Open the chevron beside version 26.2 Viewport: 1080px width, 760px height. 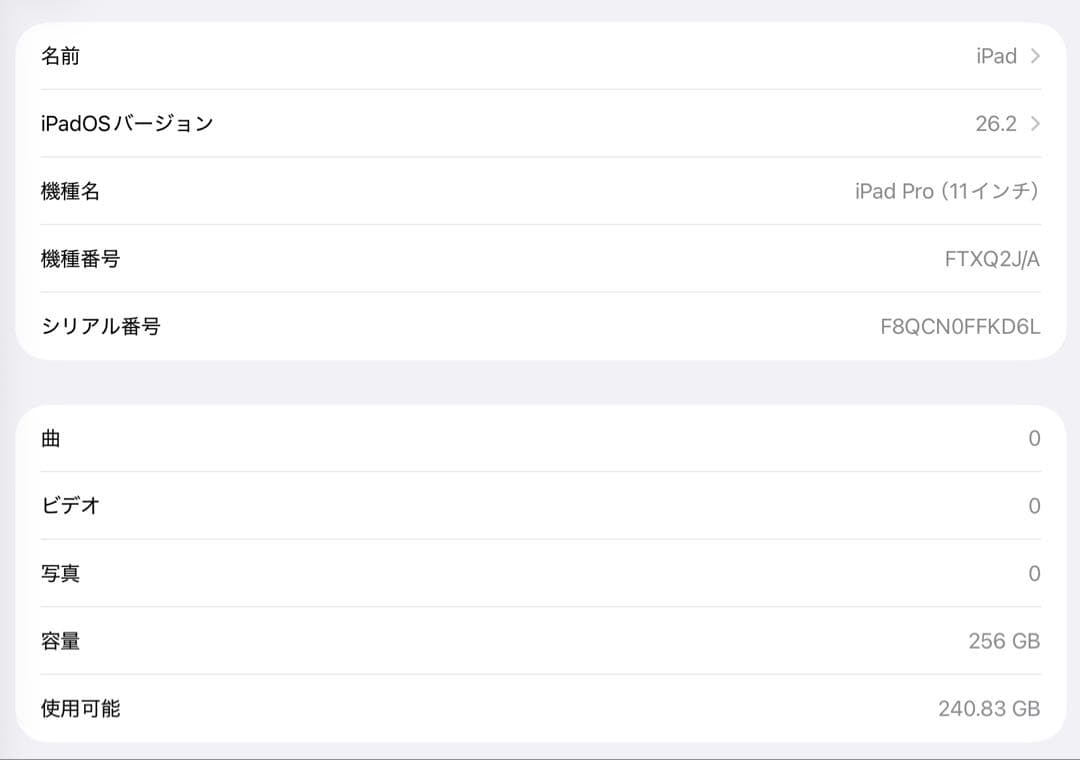point(1035,124)
